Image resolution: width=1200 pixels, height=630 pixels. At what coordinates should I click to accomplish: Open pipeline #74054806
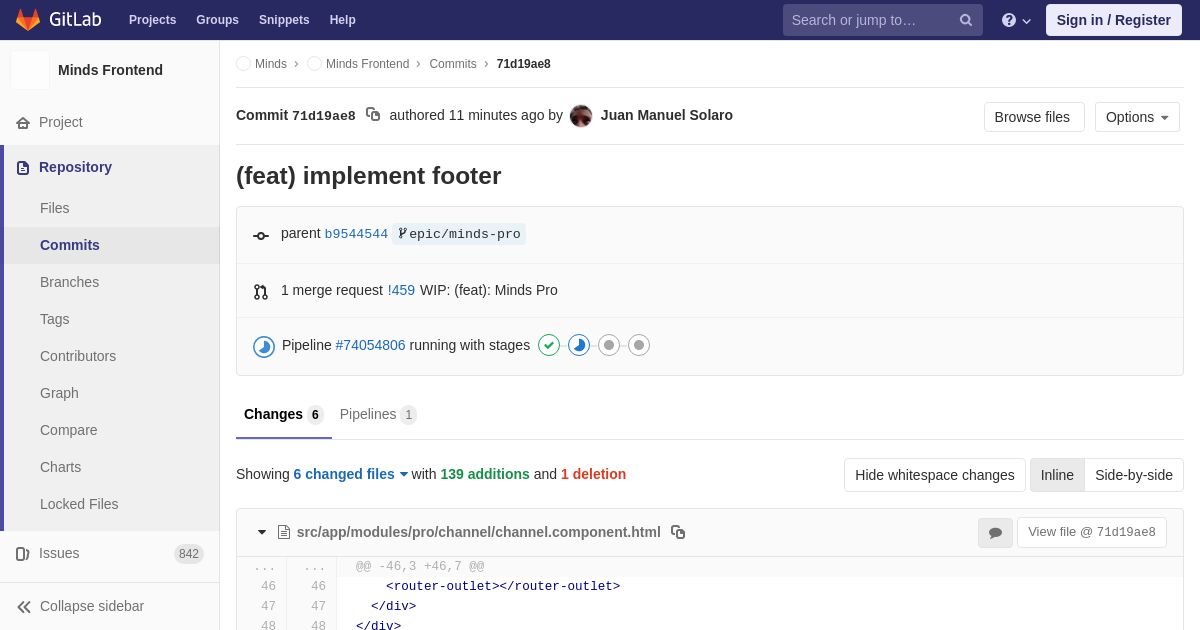(370, 345)
